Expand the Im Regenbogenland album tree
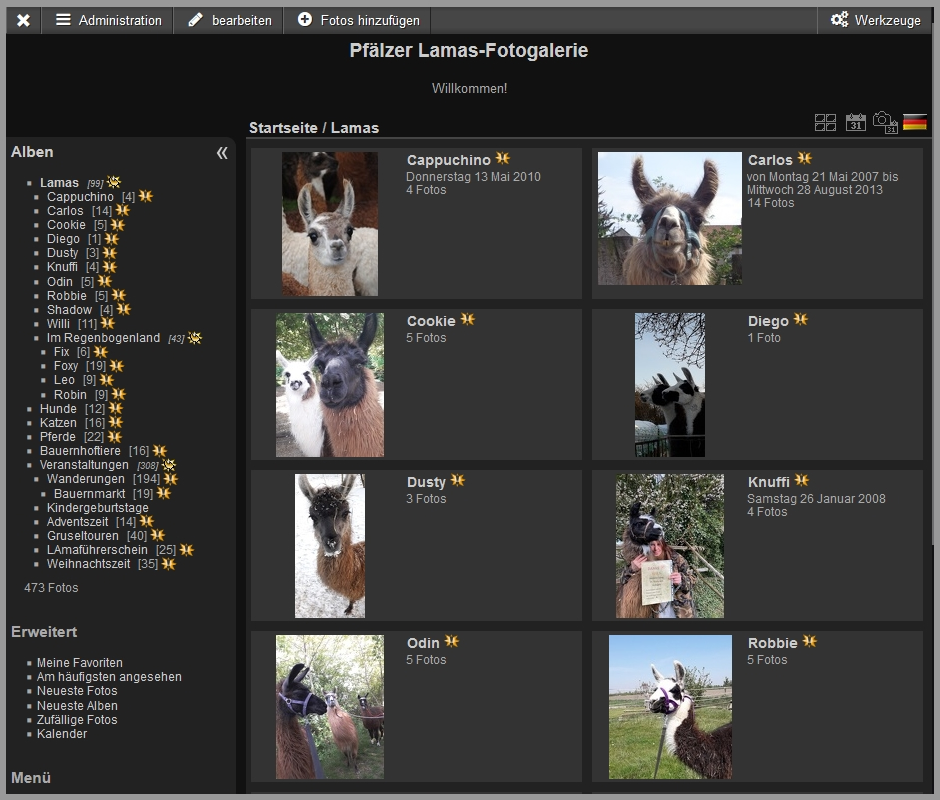This screenshot has width=940, height=800. (x=193, y=337)
